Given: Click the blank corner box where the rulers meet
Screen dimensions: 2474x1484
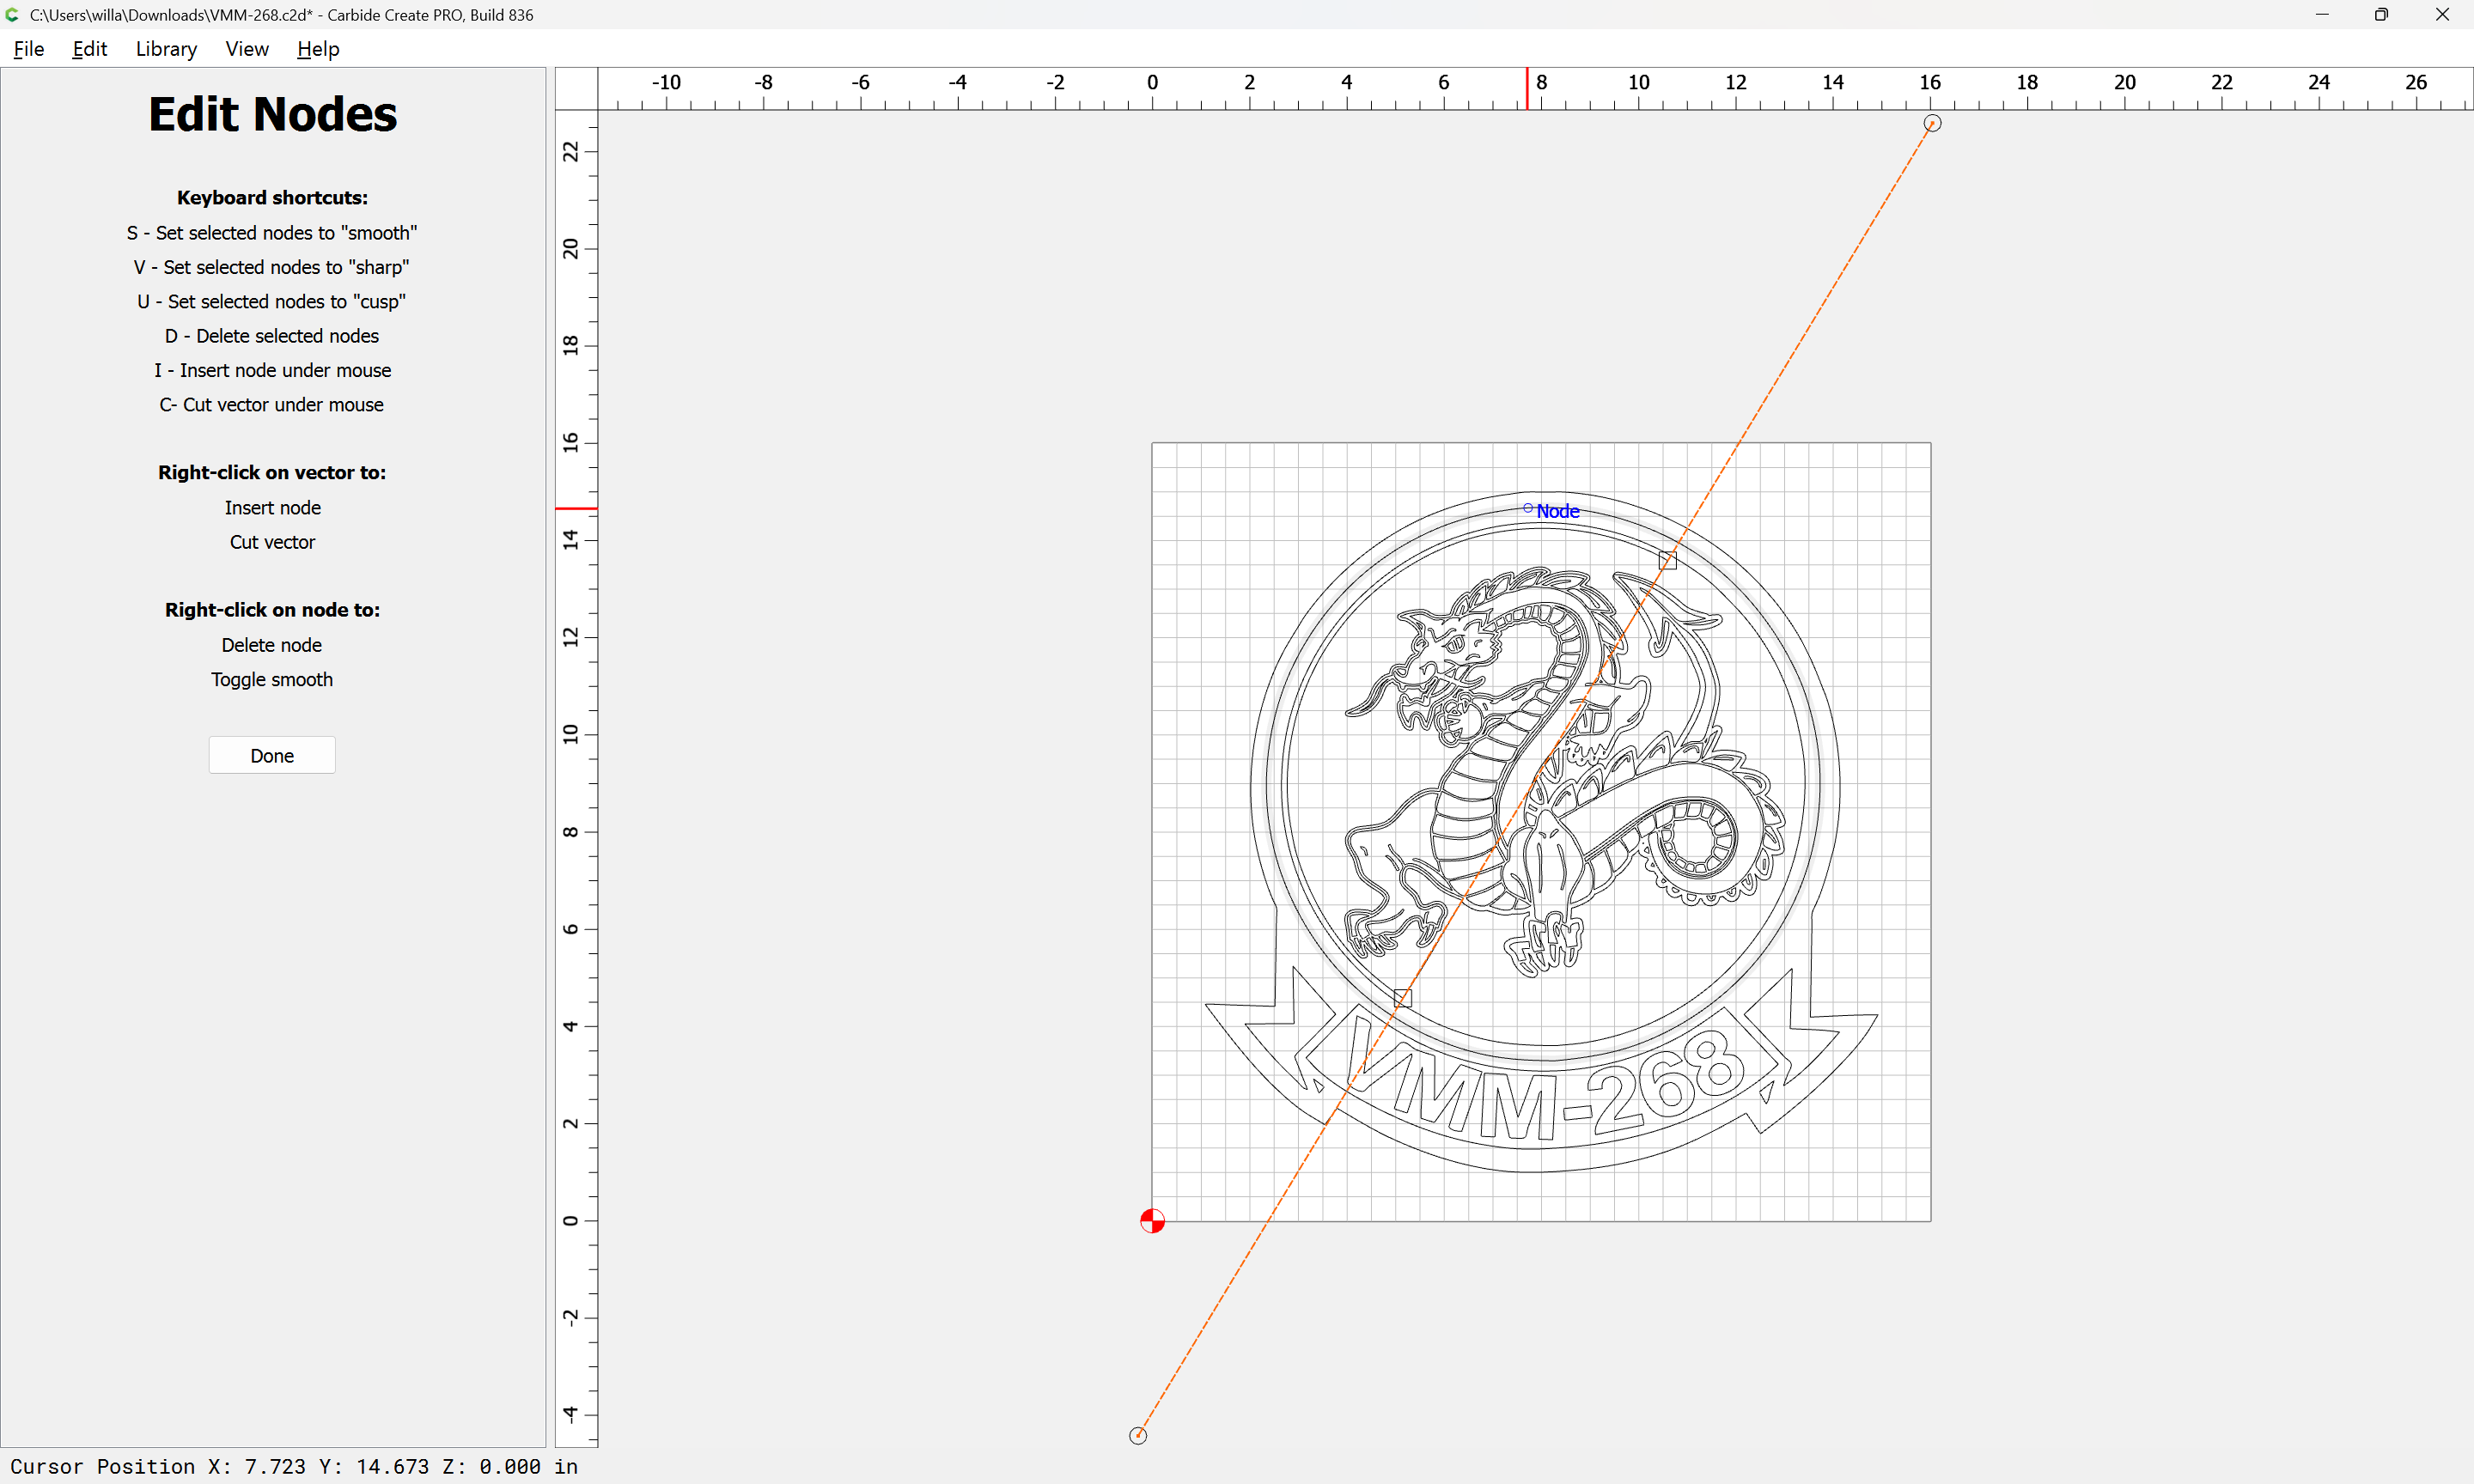Looking at the screenshot, I should click(576, 88).
